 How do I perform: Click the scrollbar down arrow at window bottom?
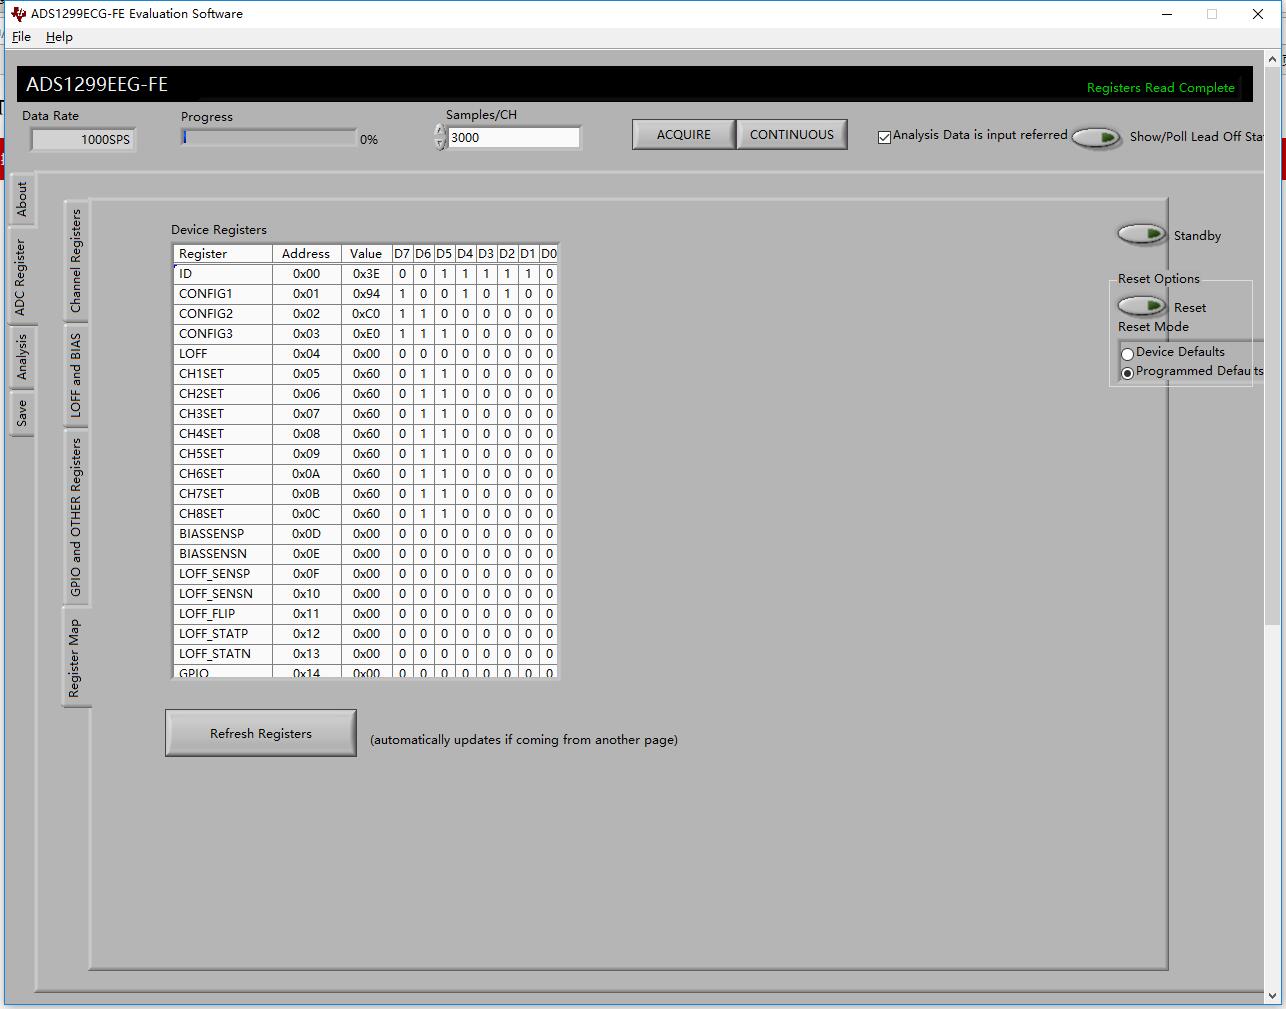(1272, 996)
